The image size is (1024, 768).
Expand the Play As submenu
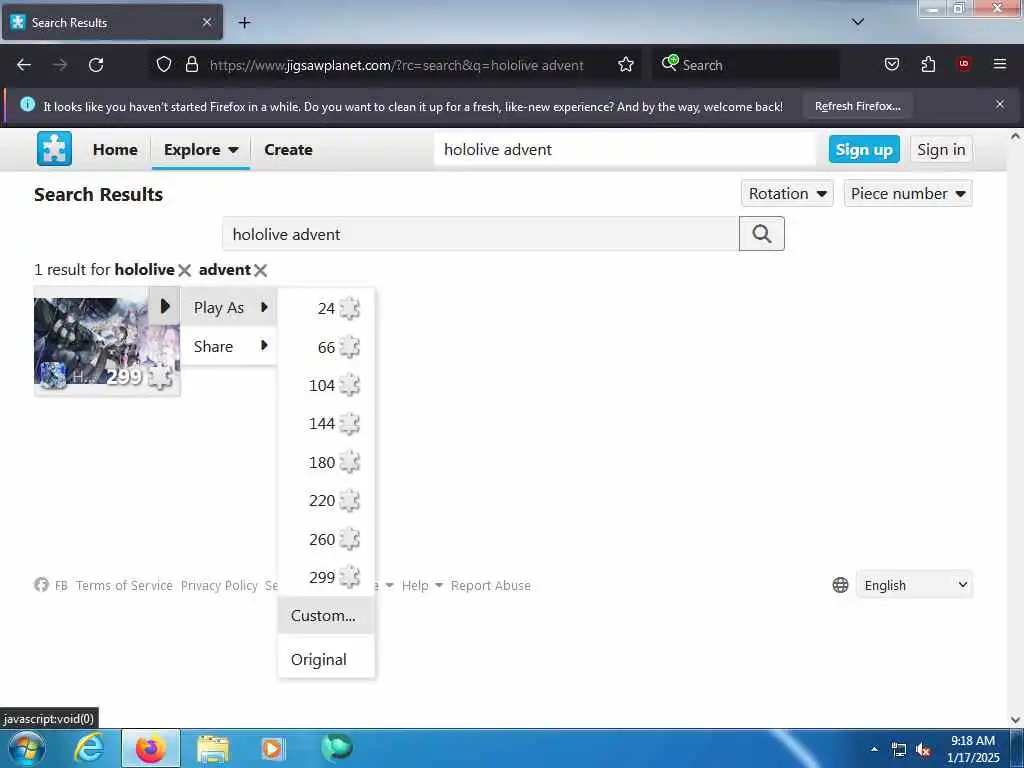[229, 307]
